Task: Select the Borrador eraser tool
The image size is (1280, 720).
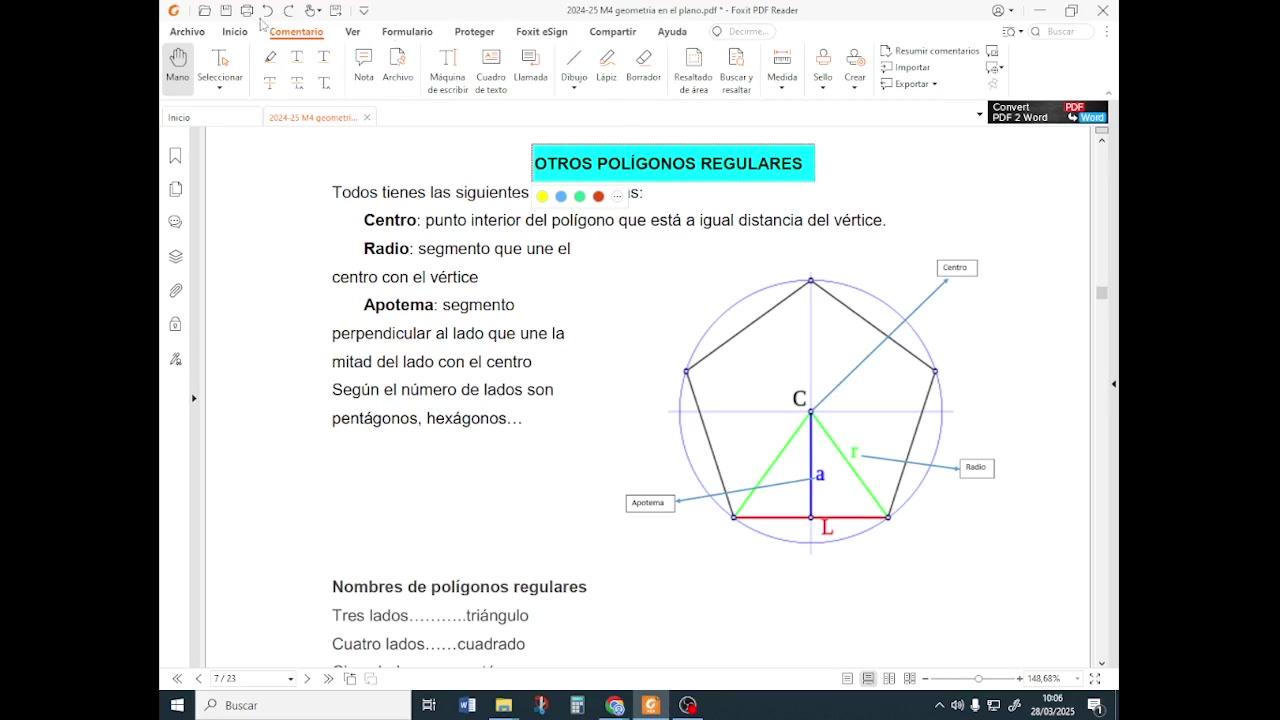Action: click(x=644, y=65)
